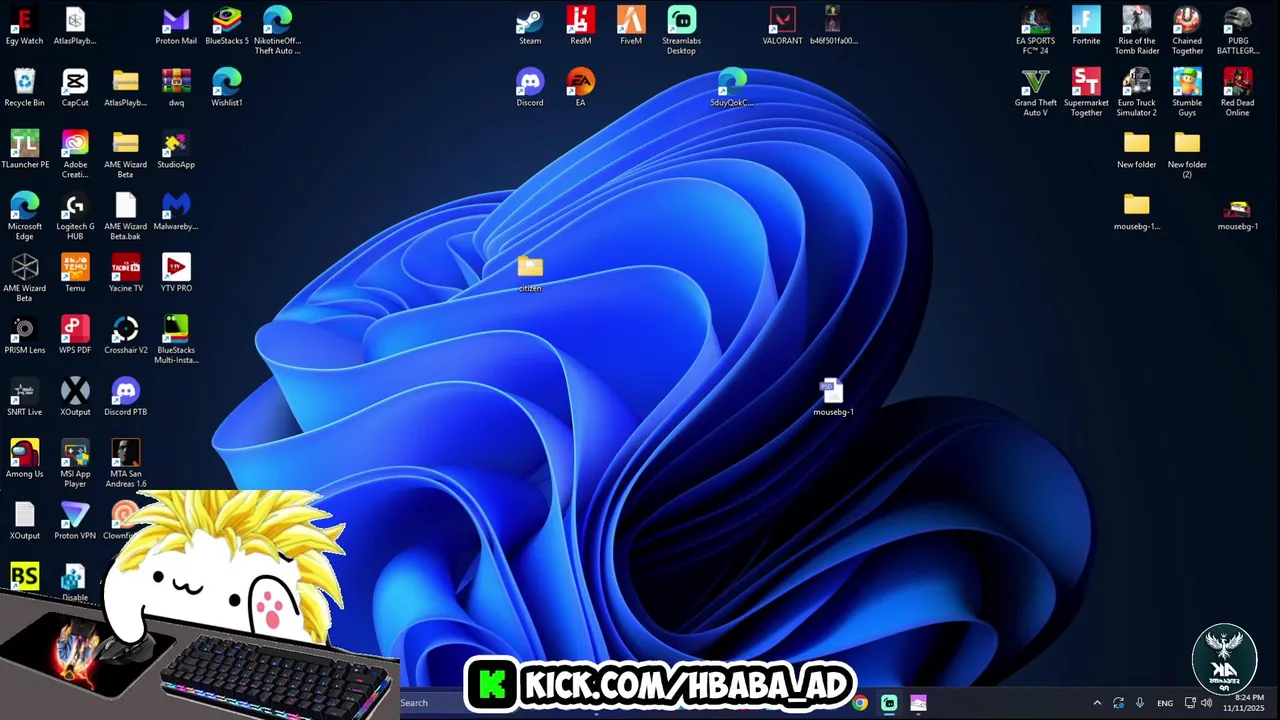Launch TLauncher PE

click(x=24, y=150)
